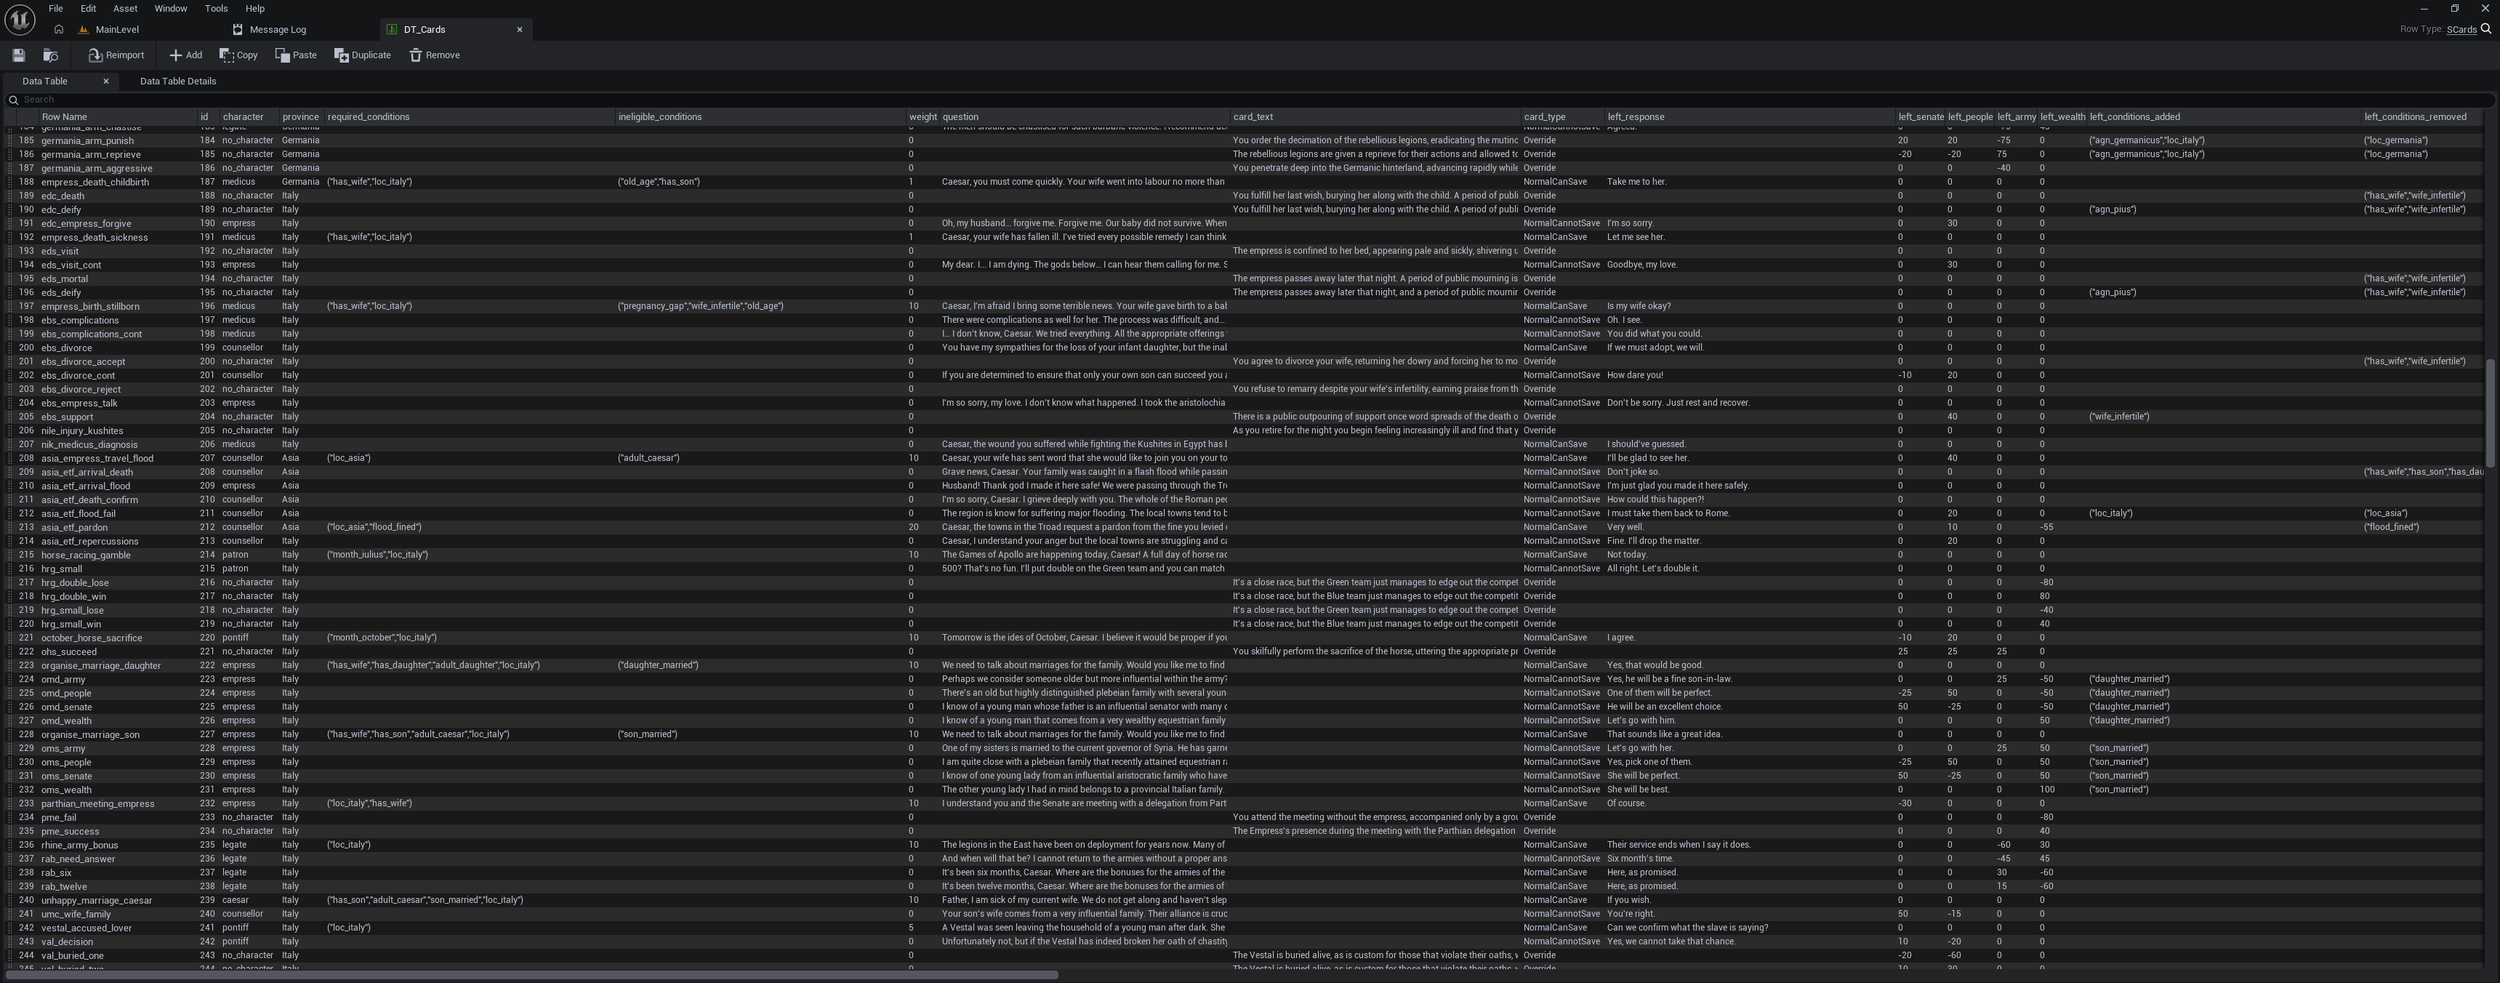Image resolution: width=2500 pixels, height=983 pixels.
Task: Select row unhappy_marriage_caesar
Action: [x=1245, y=900]
